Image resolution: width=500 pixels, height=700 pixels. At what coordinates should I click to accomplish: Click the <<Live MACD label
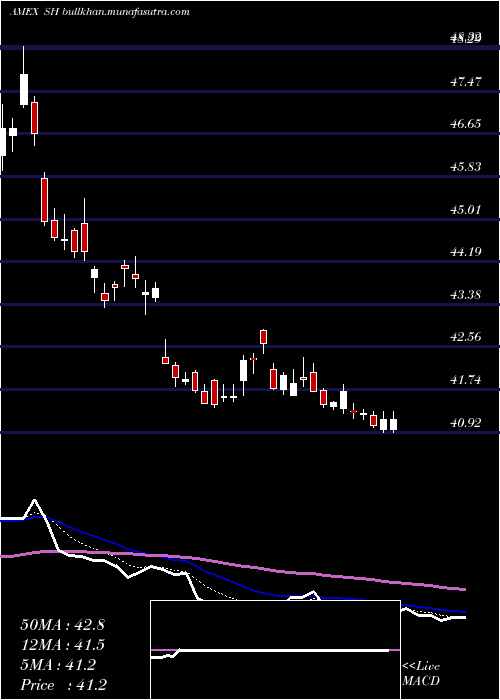click(421, 674)
